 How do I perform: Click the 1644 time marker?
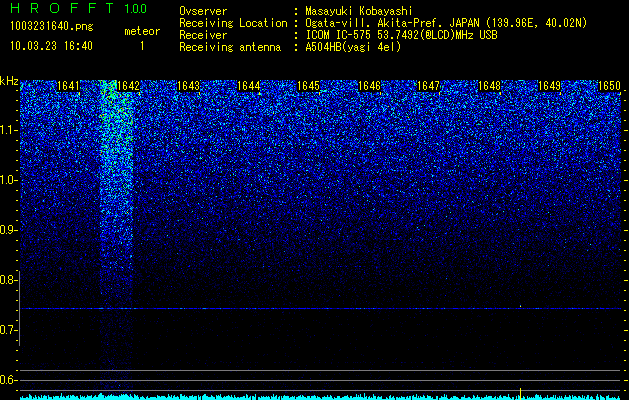tap(249, 86)
